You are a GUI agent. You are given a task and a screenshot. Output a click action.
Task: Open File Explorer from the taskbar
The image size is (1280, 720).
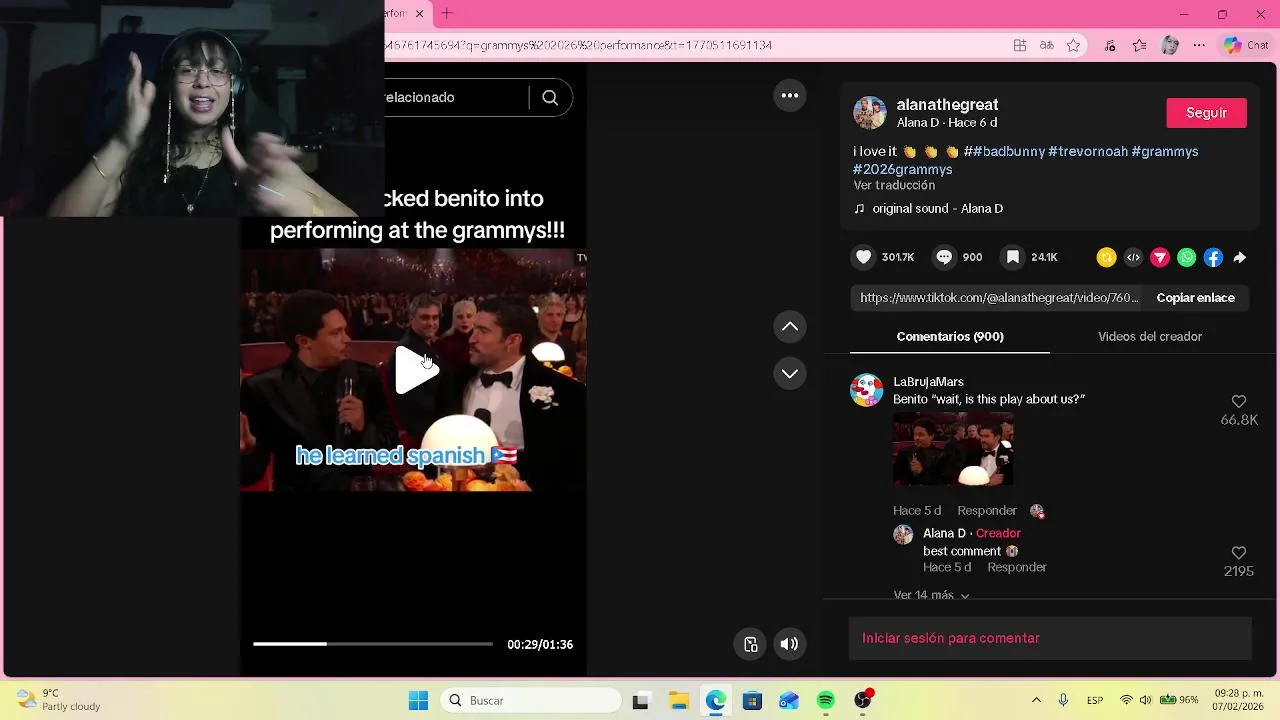coord(679,701)
